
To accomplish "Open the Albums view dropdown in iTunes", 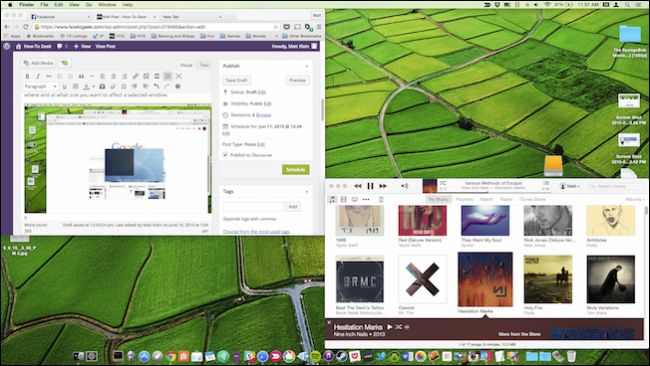I will click(634, 200).
